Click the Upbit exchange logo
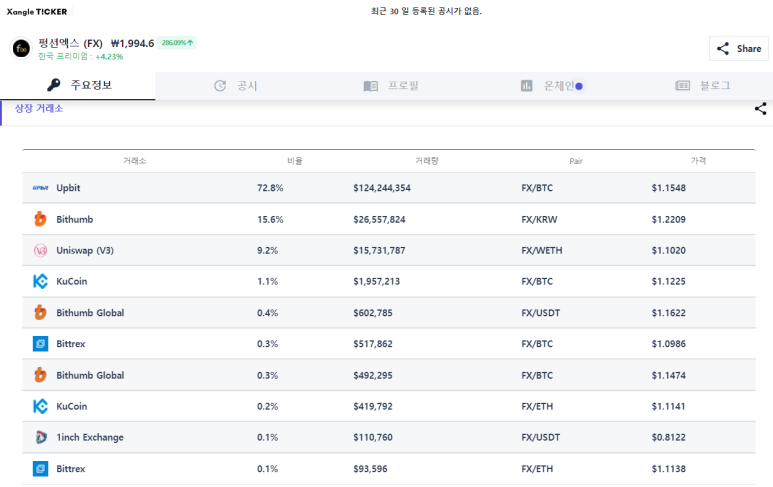 [40, 188]
